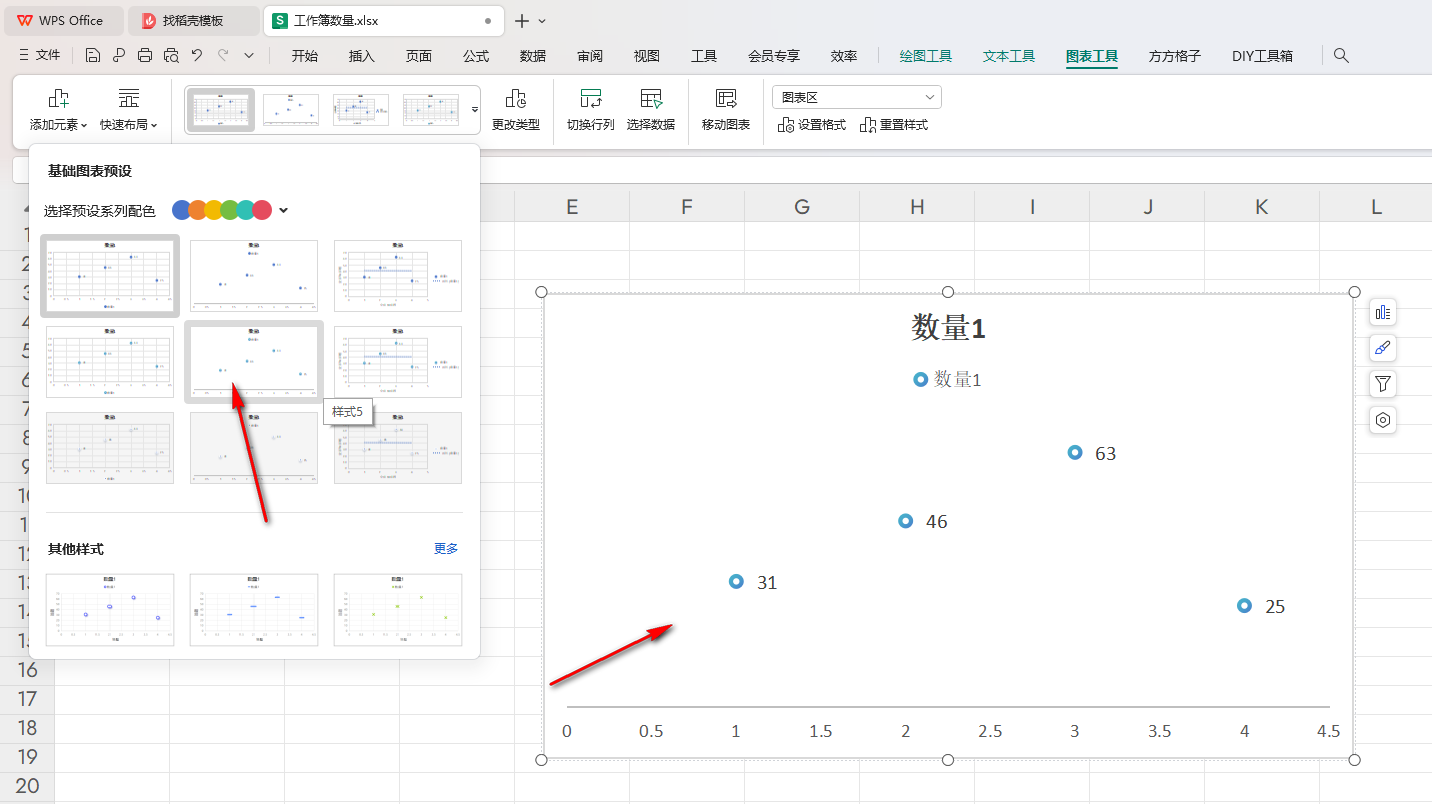Choose gray preset style in row three, left
Image resolution: width=1432 pixels, height=804 pixels.
pyautogui.click(x=110, y=448)
